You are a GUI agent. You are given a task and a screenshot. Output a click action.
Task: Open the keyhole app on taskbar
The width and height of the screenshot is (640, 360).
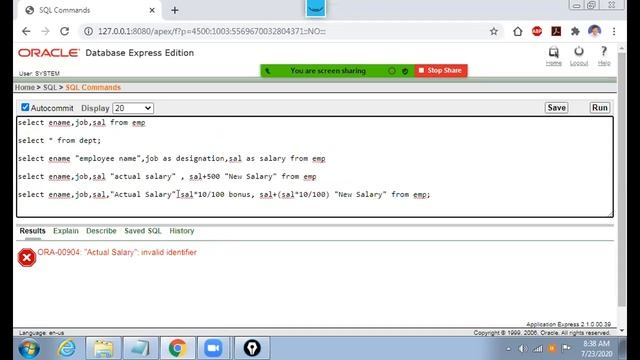pyautogui.click(x=252, y=348)
